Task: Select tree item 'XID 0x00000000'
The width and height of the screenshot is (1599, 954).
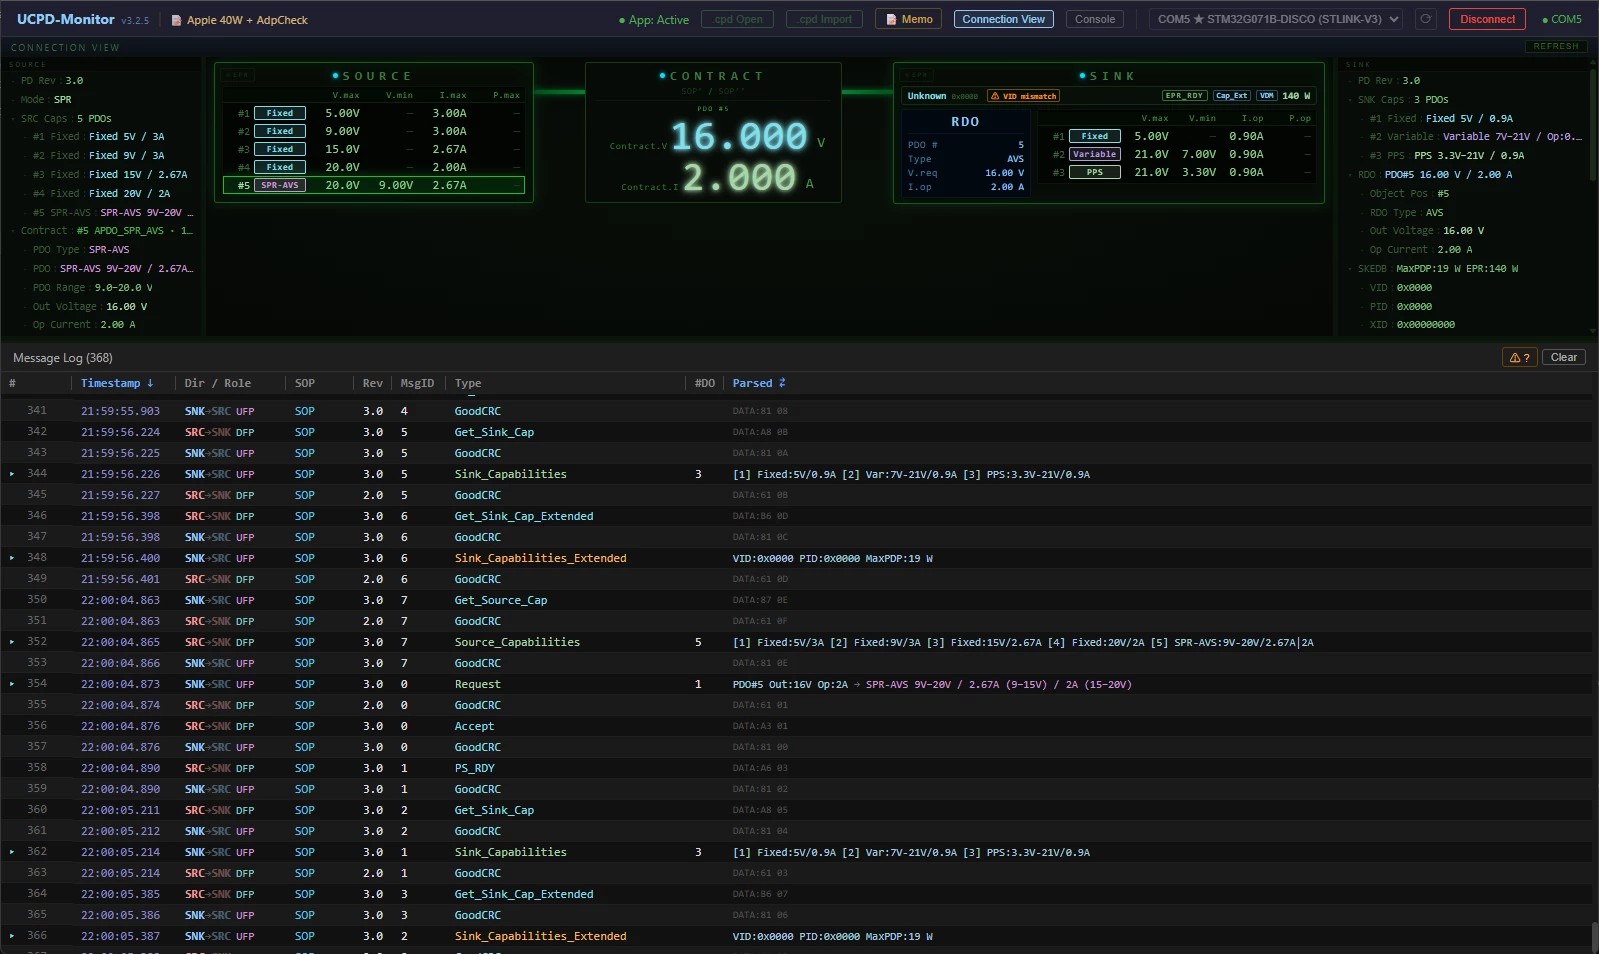Action: [1412, 325]
